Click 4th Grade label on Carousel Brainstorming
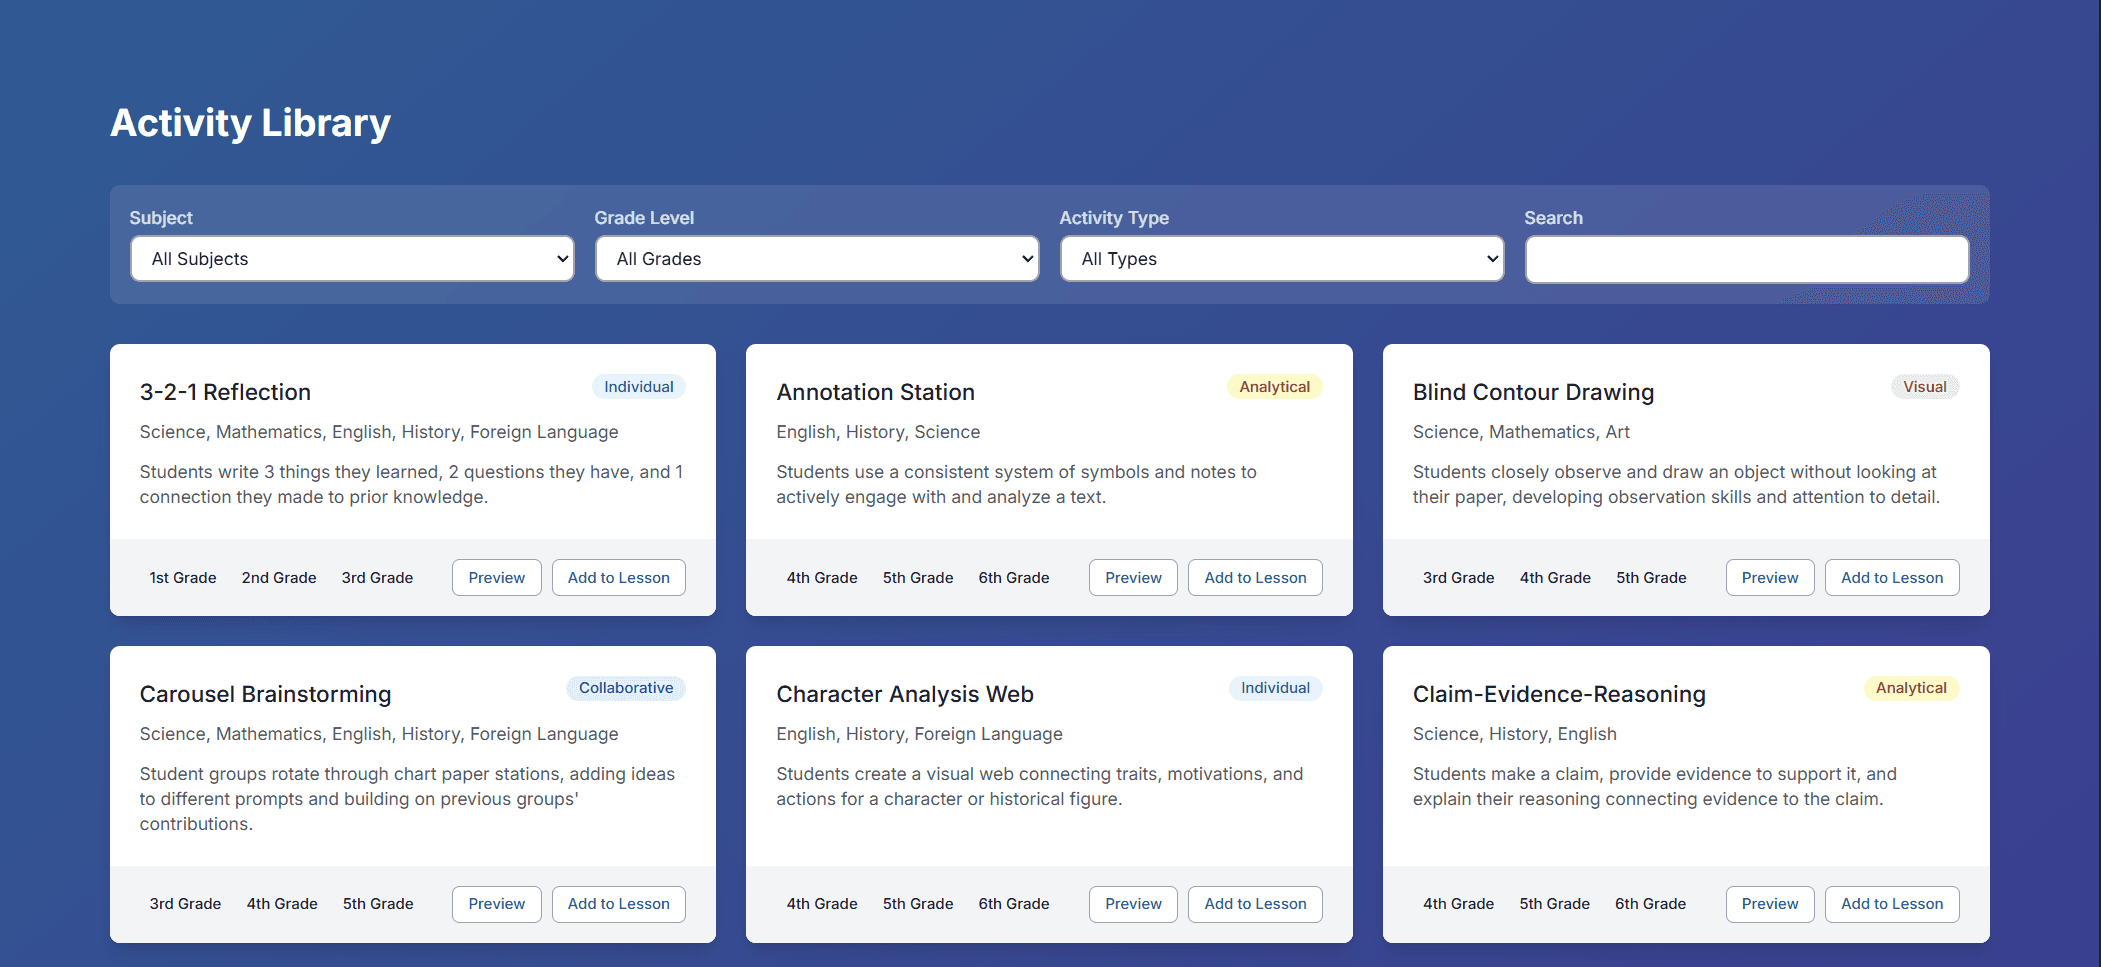2101x967 pixels. (282, 904)
